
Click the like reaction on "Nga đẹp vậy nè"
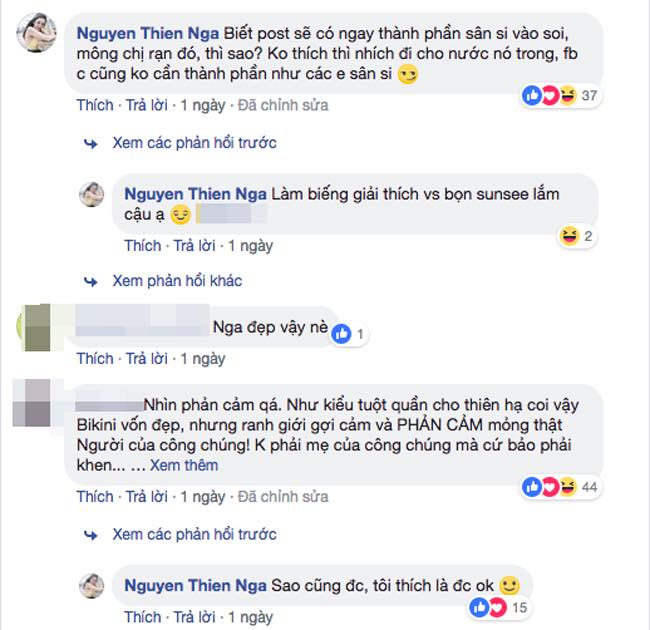pyautogui.click(x=341, y=333)
